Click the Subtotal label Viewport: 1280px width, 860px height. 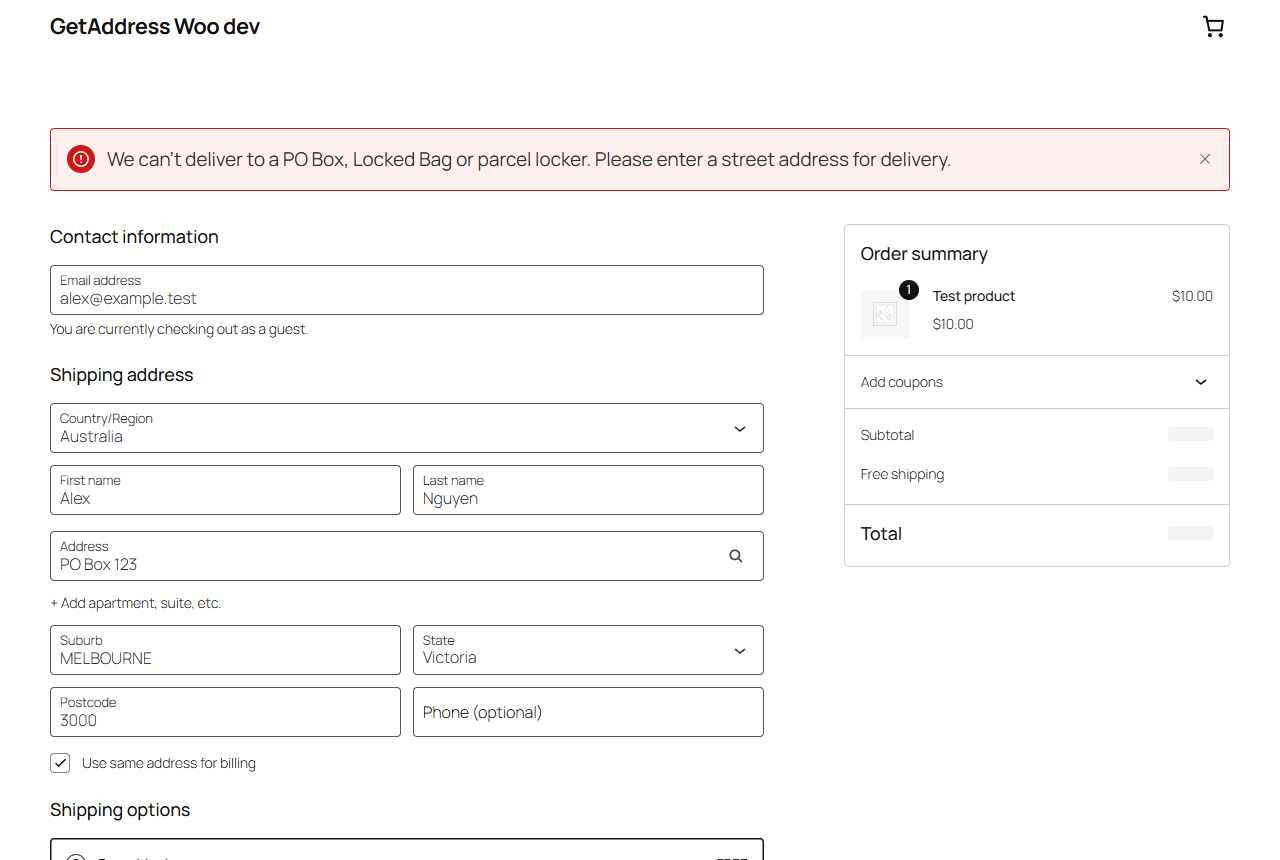click(888, 435)
